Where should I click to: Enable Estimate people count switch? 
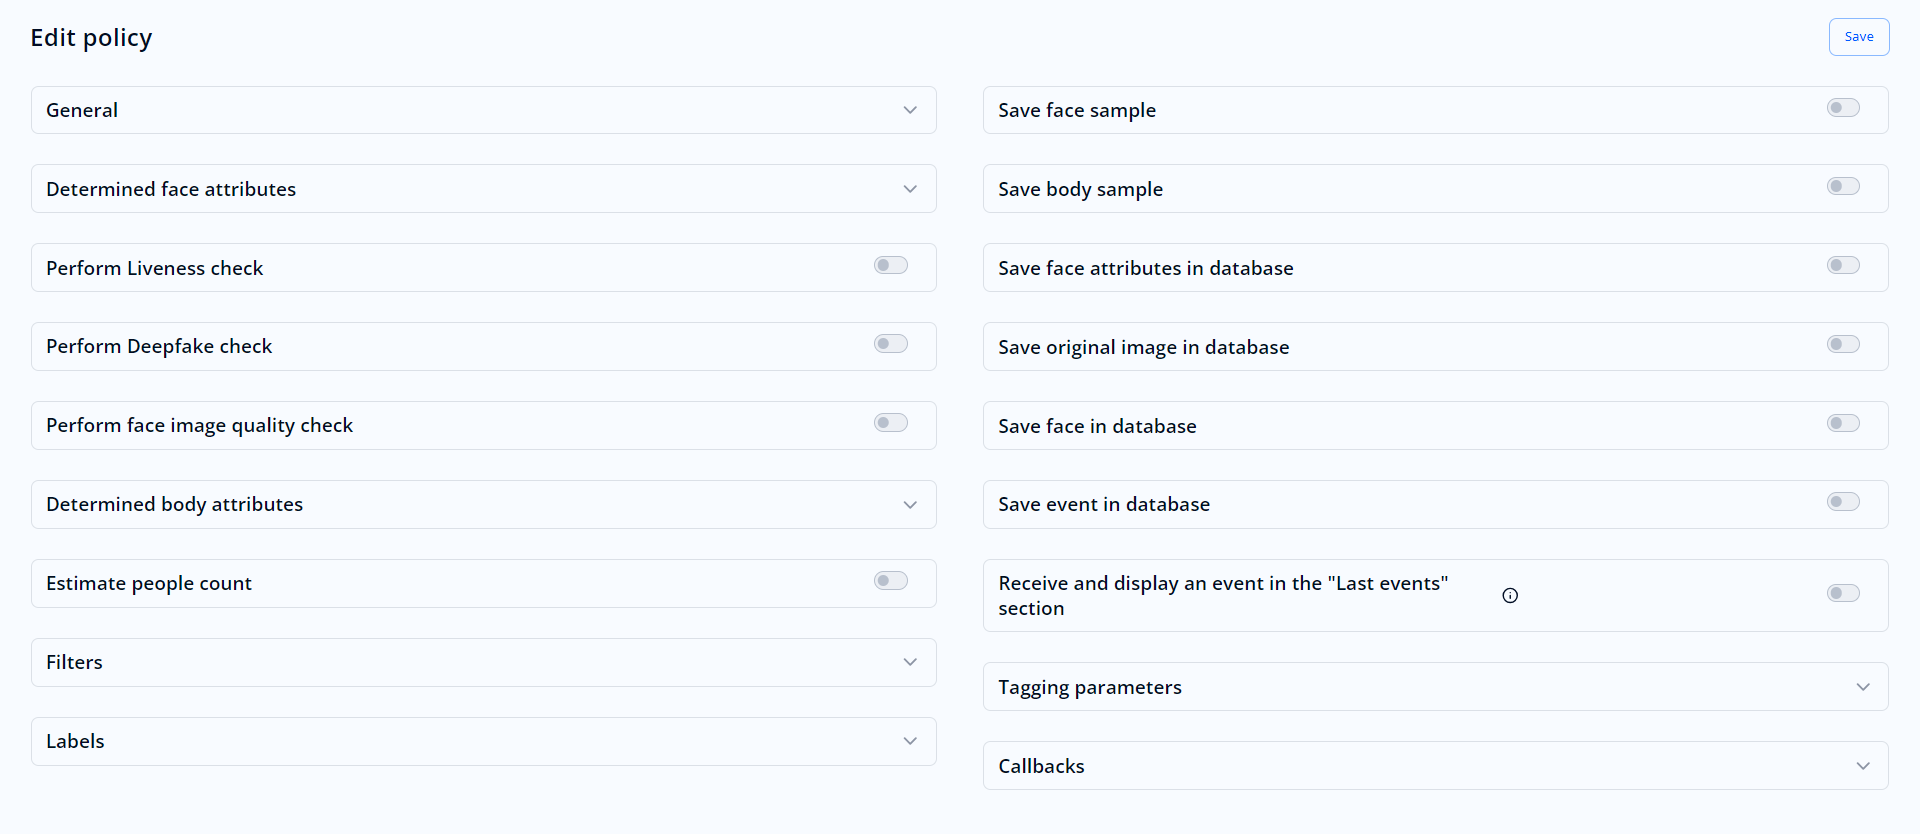coord(890,581)
